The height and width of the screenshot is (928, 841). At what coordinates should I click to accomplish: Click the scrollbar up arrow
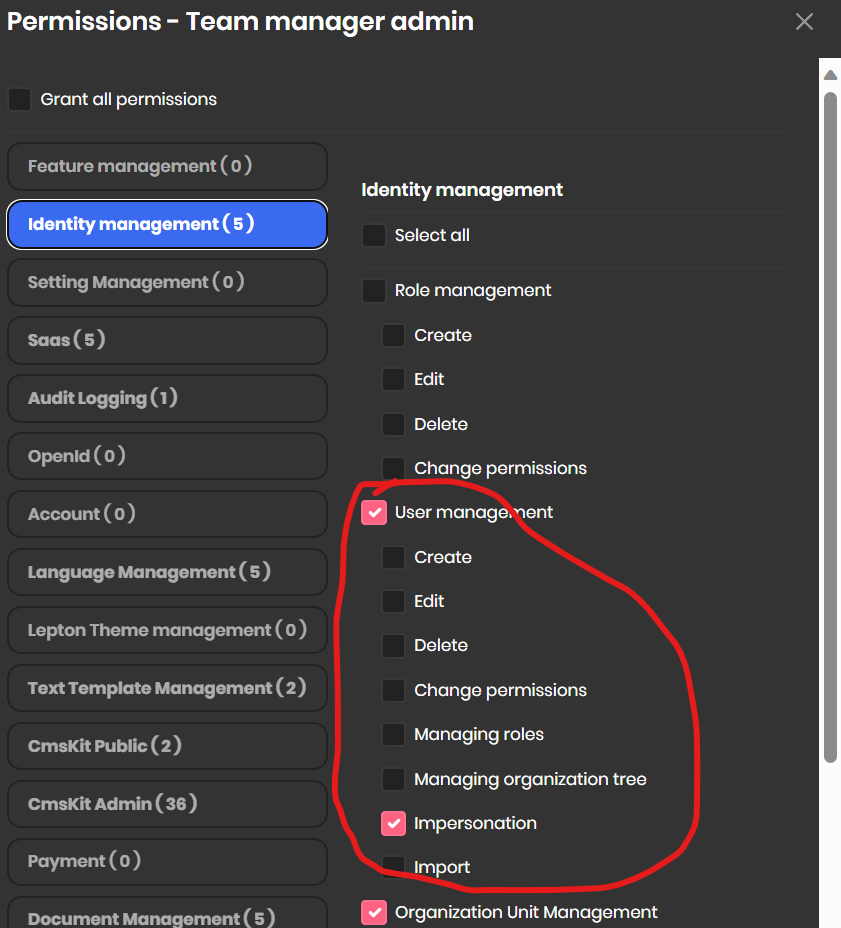point(830,76)
